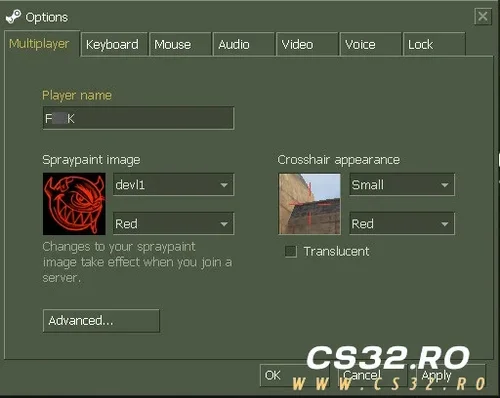This screenshot has width=500, height=398.
Task: Open the Voice tab
Action: coord(370,44)
